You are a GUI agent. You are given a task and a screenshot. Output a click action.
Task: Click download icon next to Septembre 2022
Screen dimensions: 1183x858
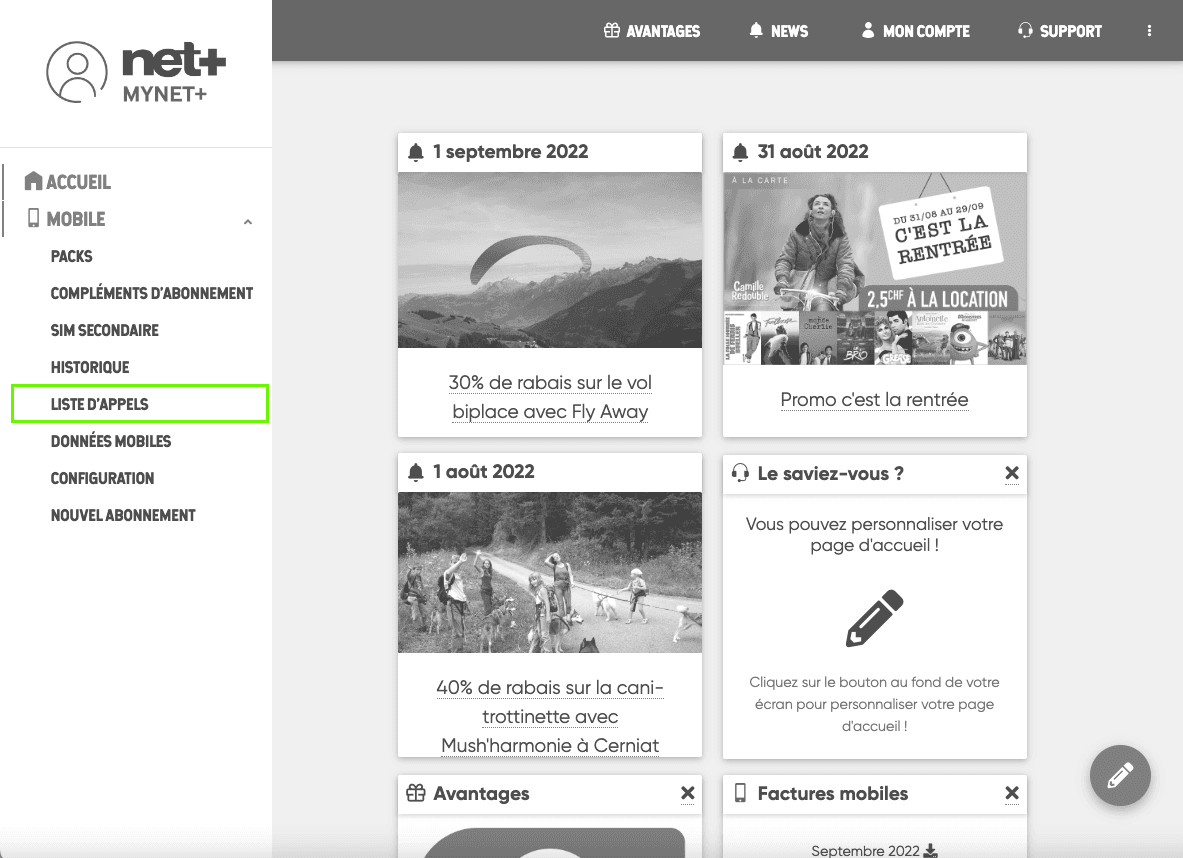(x=931, y=850)
